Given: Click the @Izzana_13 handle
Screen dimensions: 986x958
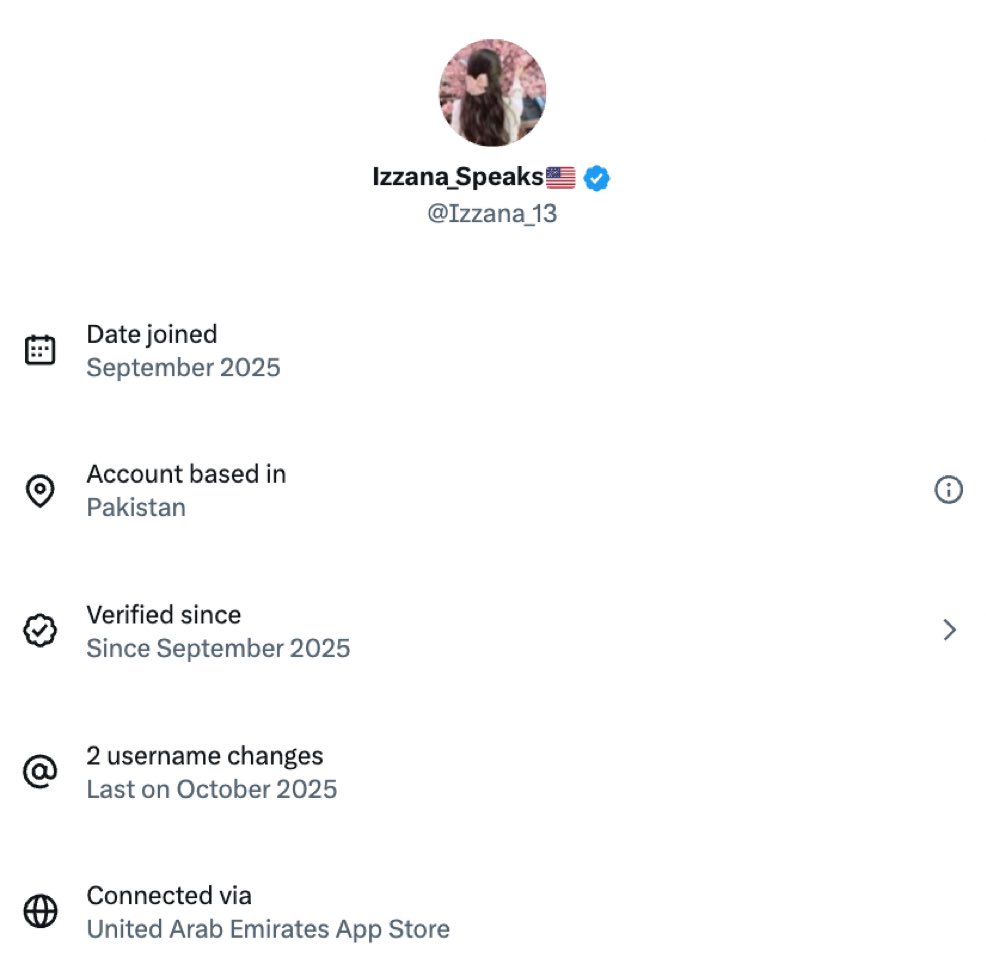Looking at the screenshot, I should click(x=492, y=213).
